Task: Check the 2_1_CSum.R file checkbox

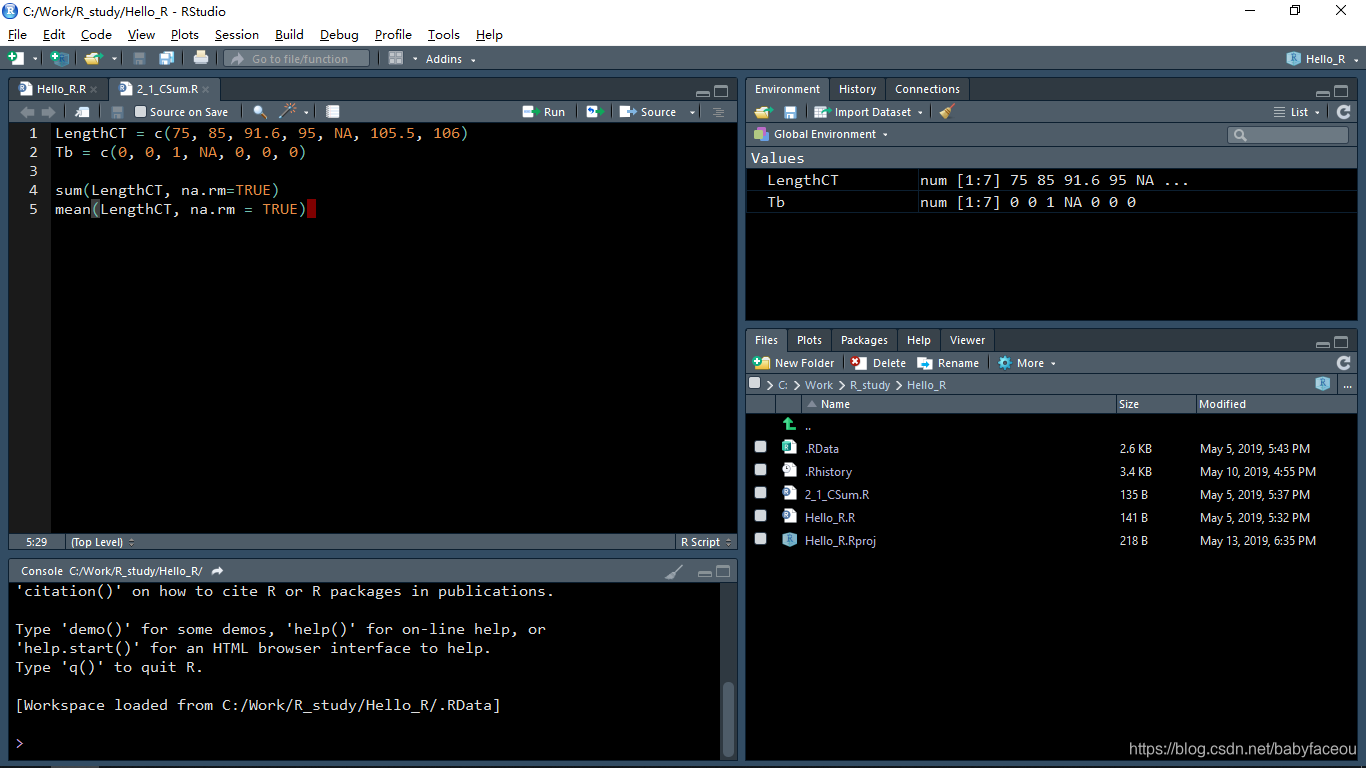Action: pyautogui.click(x=761, y=493)
